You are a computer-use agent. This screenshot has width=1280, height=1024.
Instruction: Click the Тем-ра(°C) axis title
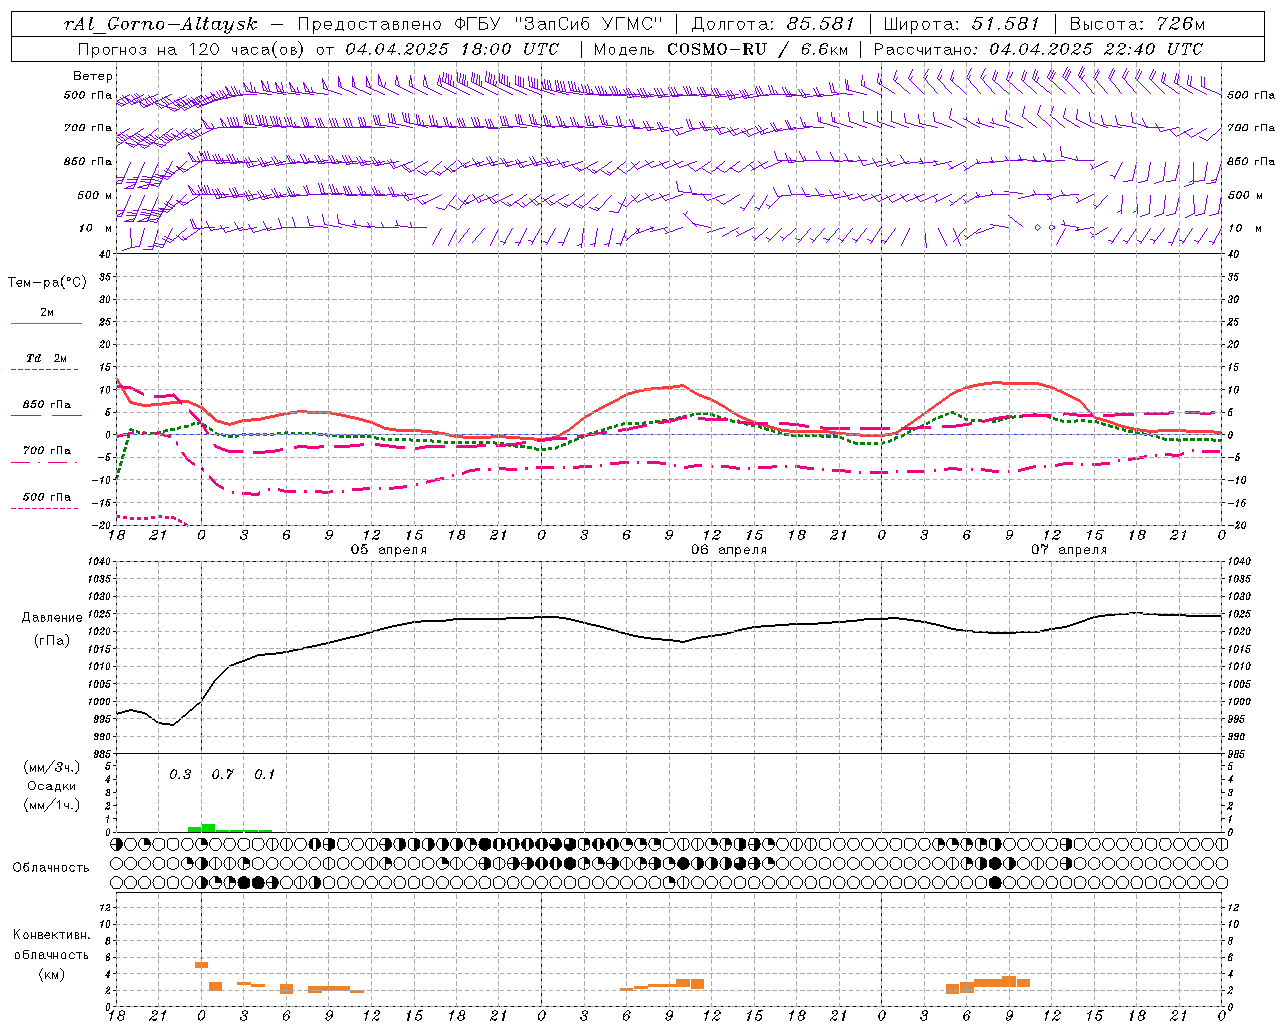pos(47,283)
